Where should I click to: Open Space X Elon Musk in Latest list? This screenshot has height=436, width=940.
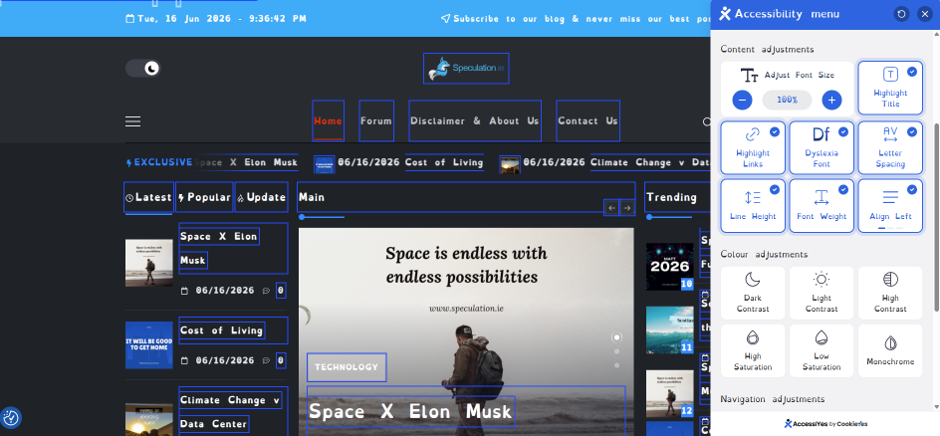(x=219, y=248)
